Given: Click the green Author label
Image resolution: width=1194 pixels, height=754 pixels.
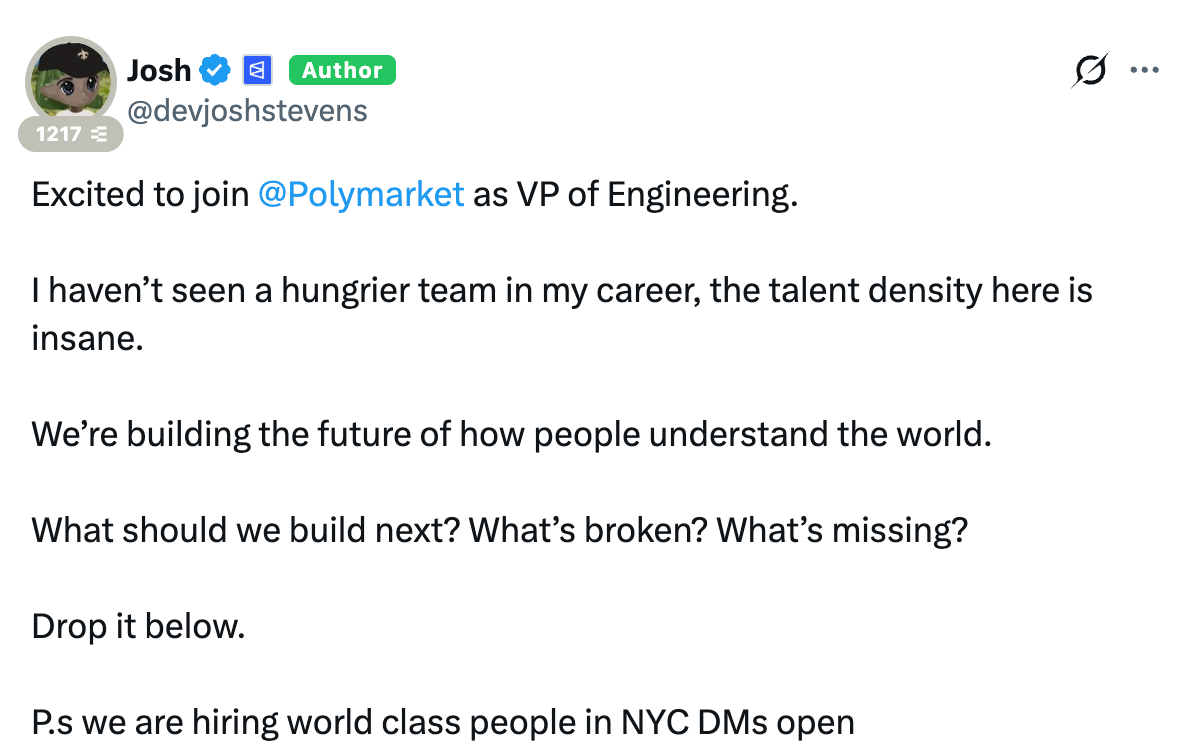Looking at the screenshot, I should tap(342, 70).
